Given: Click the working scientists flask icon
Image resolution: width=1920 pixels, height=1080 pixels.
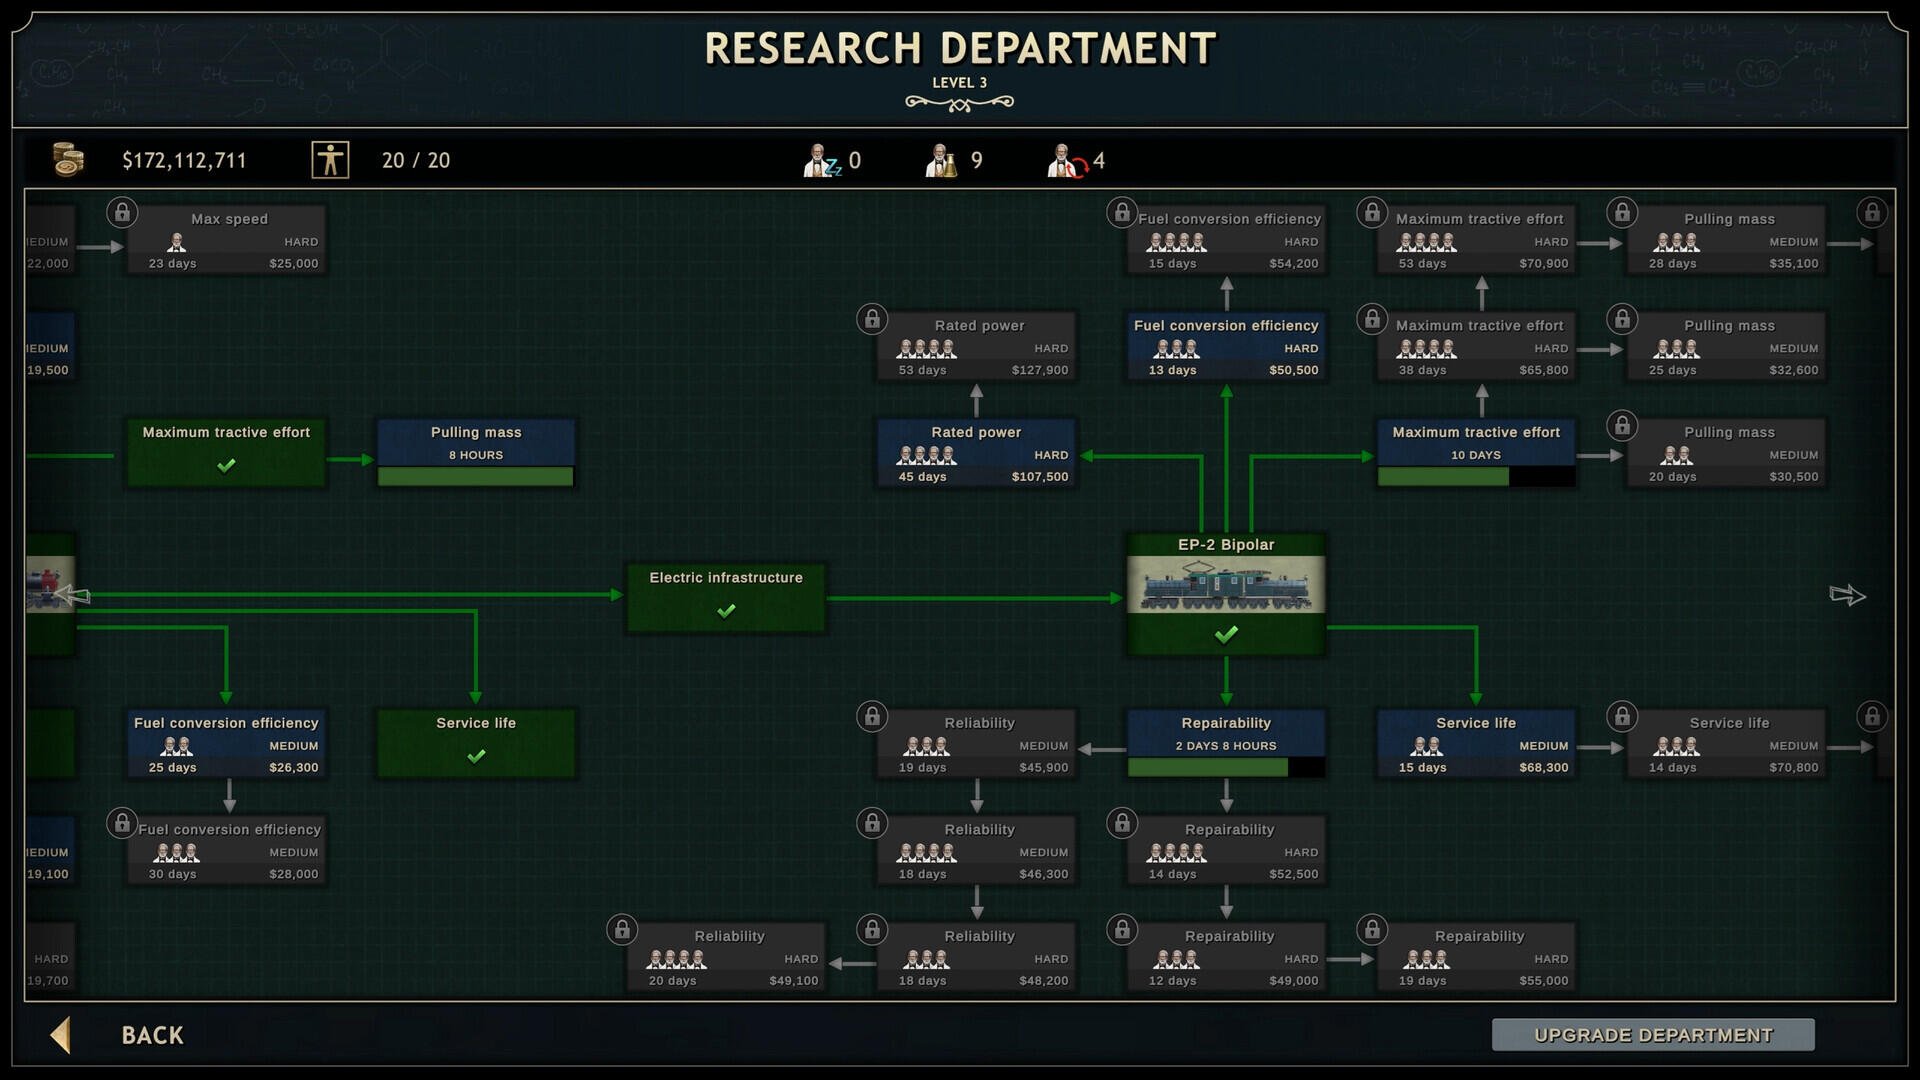Looking at the screenshot, I should (941, 160).
